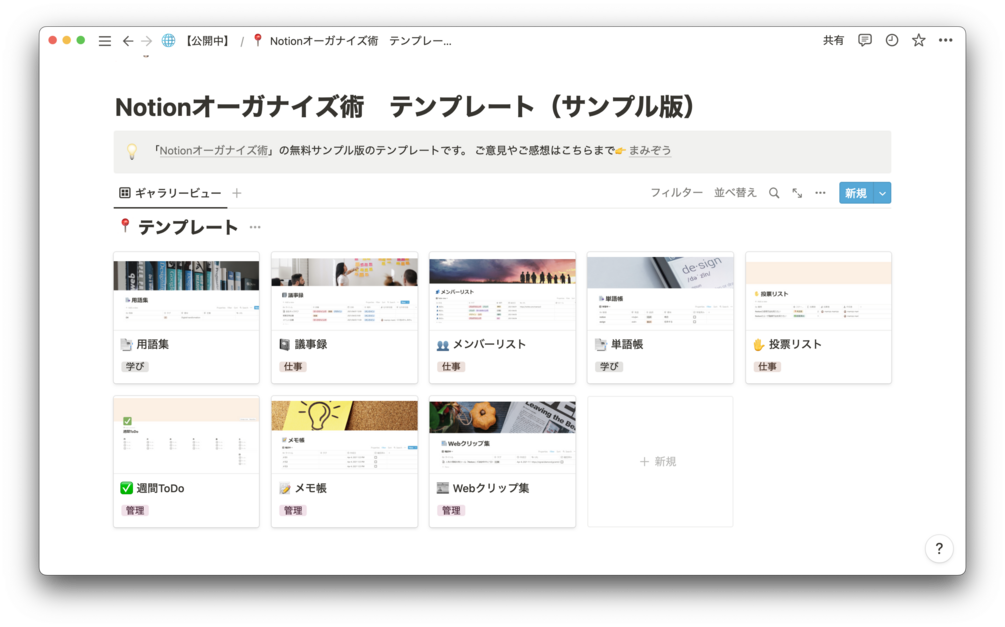Open the ellipsis next to テンプレート
The image size is (1005, 627).
click(x=255, y=227)
